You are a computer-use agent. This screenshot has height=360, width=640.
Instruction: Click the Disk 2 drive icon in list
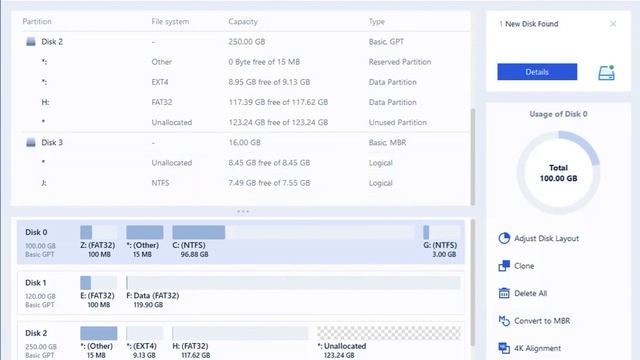[x=31, y=42]
